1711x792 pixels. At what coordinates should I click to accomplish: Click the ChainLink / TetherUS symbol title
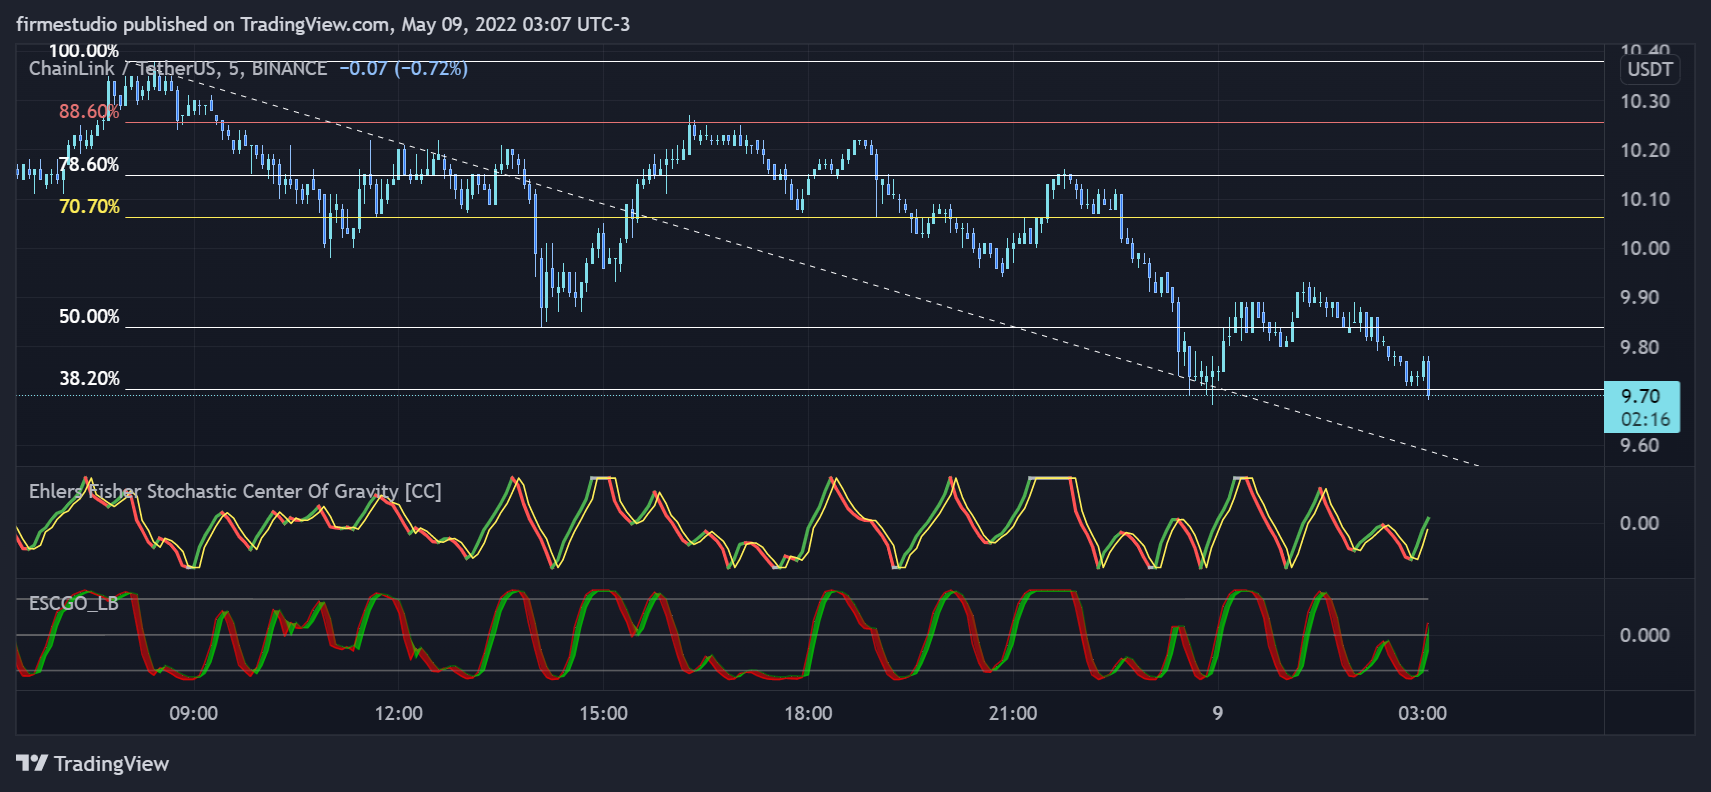point(178,69)
